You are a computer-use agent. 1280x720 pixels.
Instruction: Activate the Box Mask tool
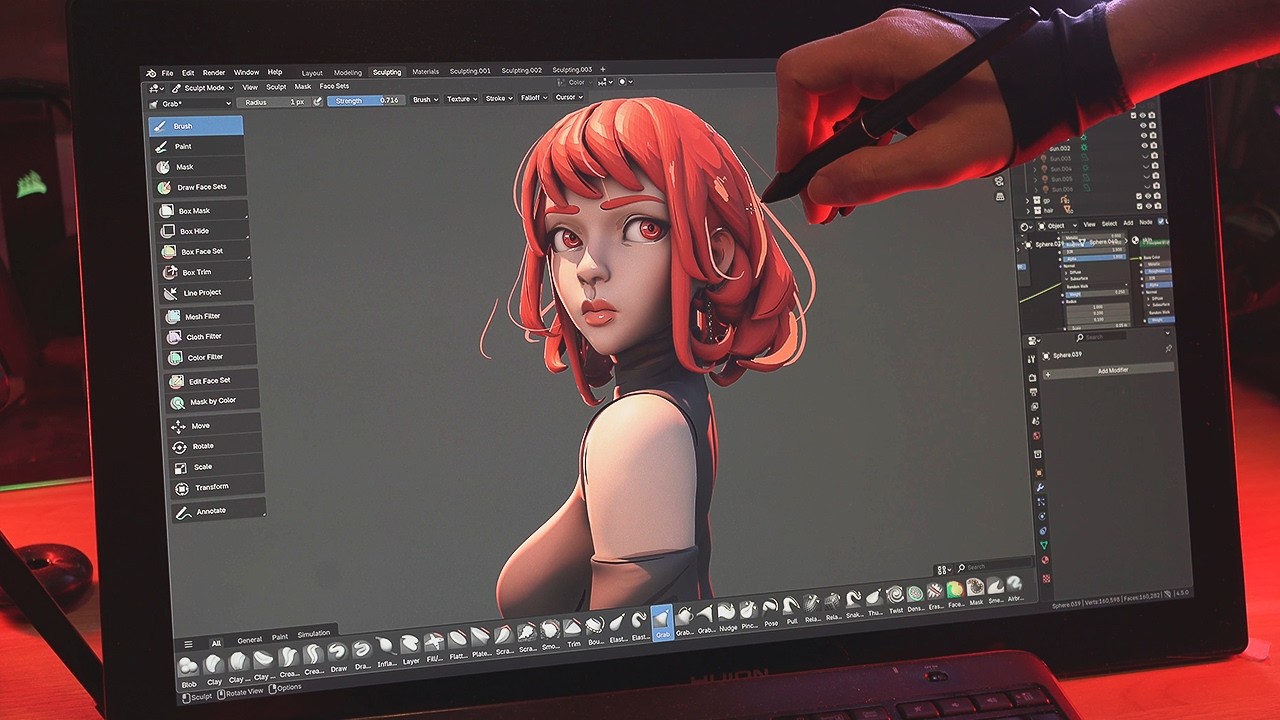[x=201, y=211]
